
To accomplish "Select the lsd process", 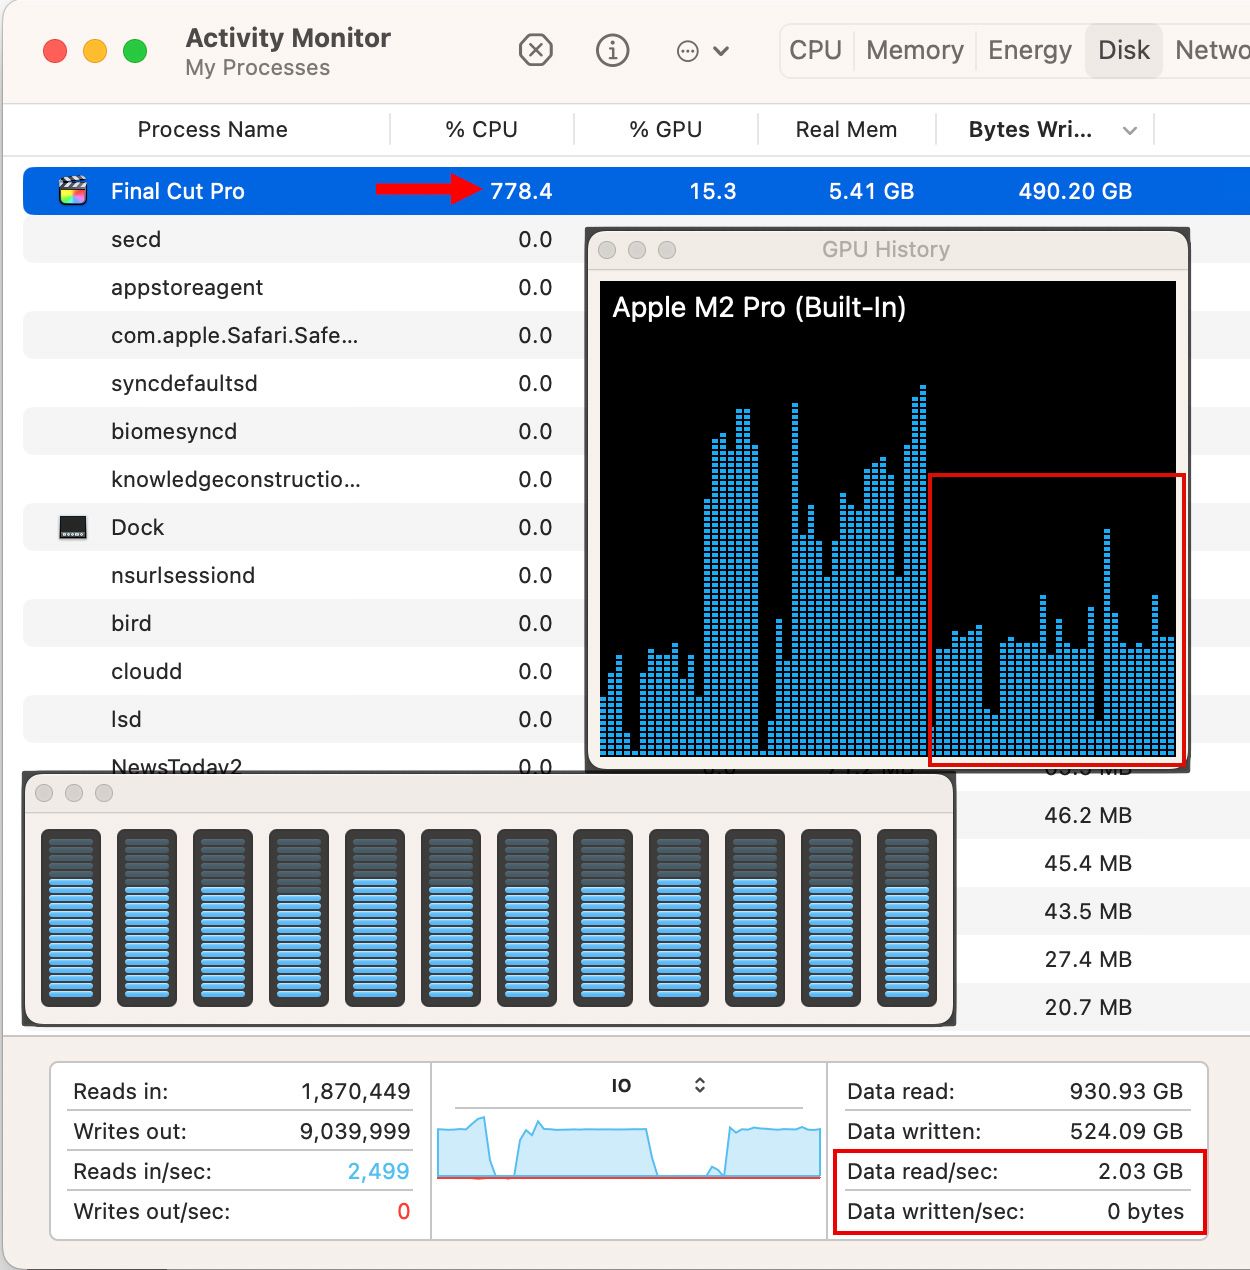I will pyautogui.click(x=126, y=719).
